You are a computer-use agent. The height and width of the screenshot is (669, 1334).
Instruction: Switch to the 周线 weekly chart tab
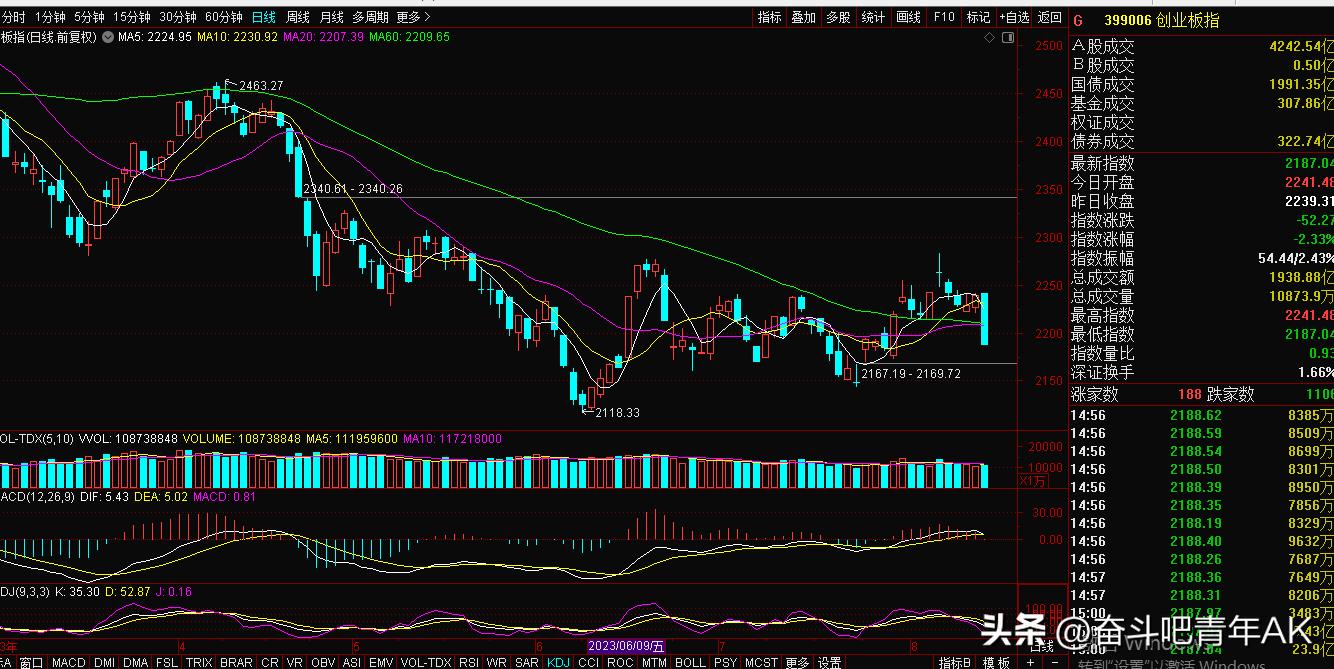297,17
